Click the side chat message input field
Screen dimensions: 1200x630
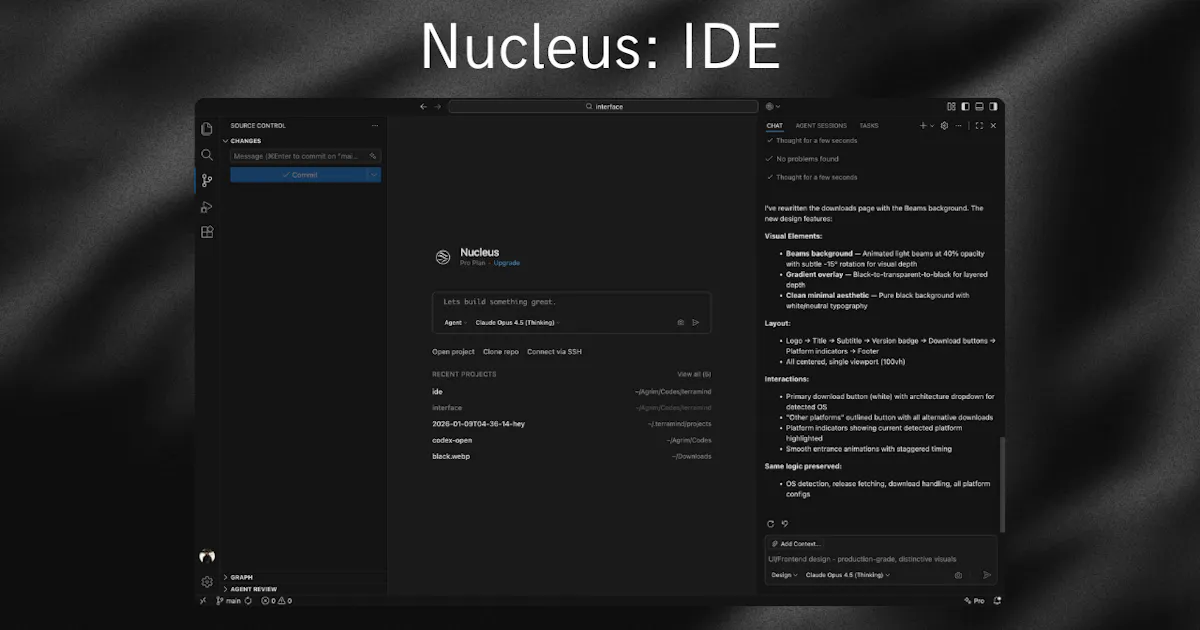(880, 559)
